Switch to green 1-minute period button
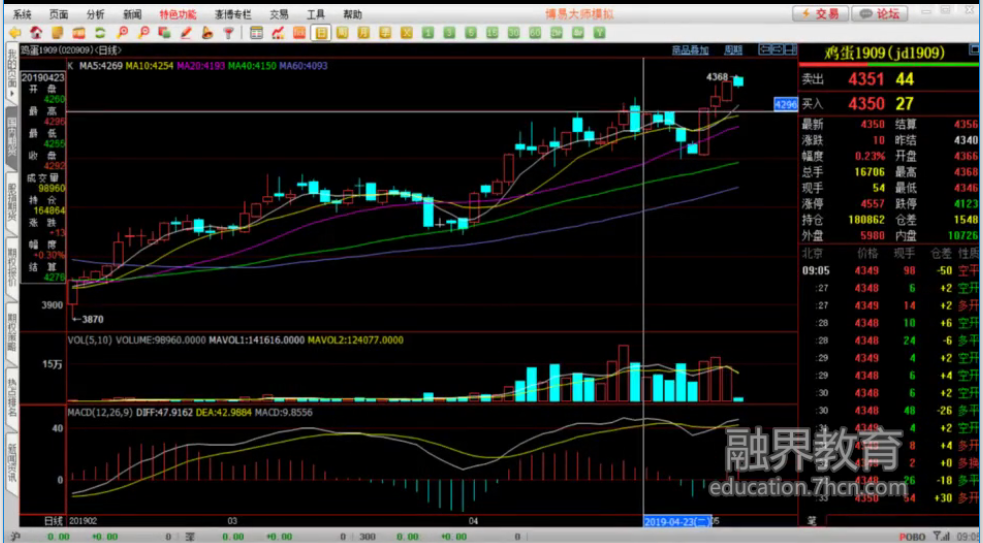983x543 pixels. coord(427,32)
